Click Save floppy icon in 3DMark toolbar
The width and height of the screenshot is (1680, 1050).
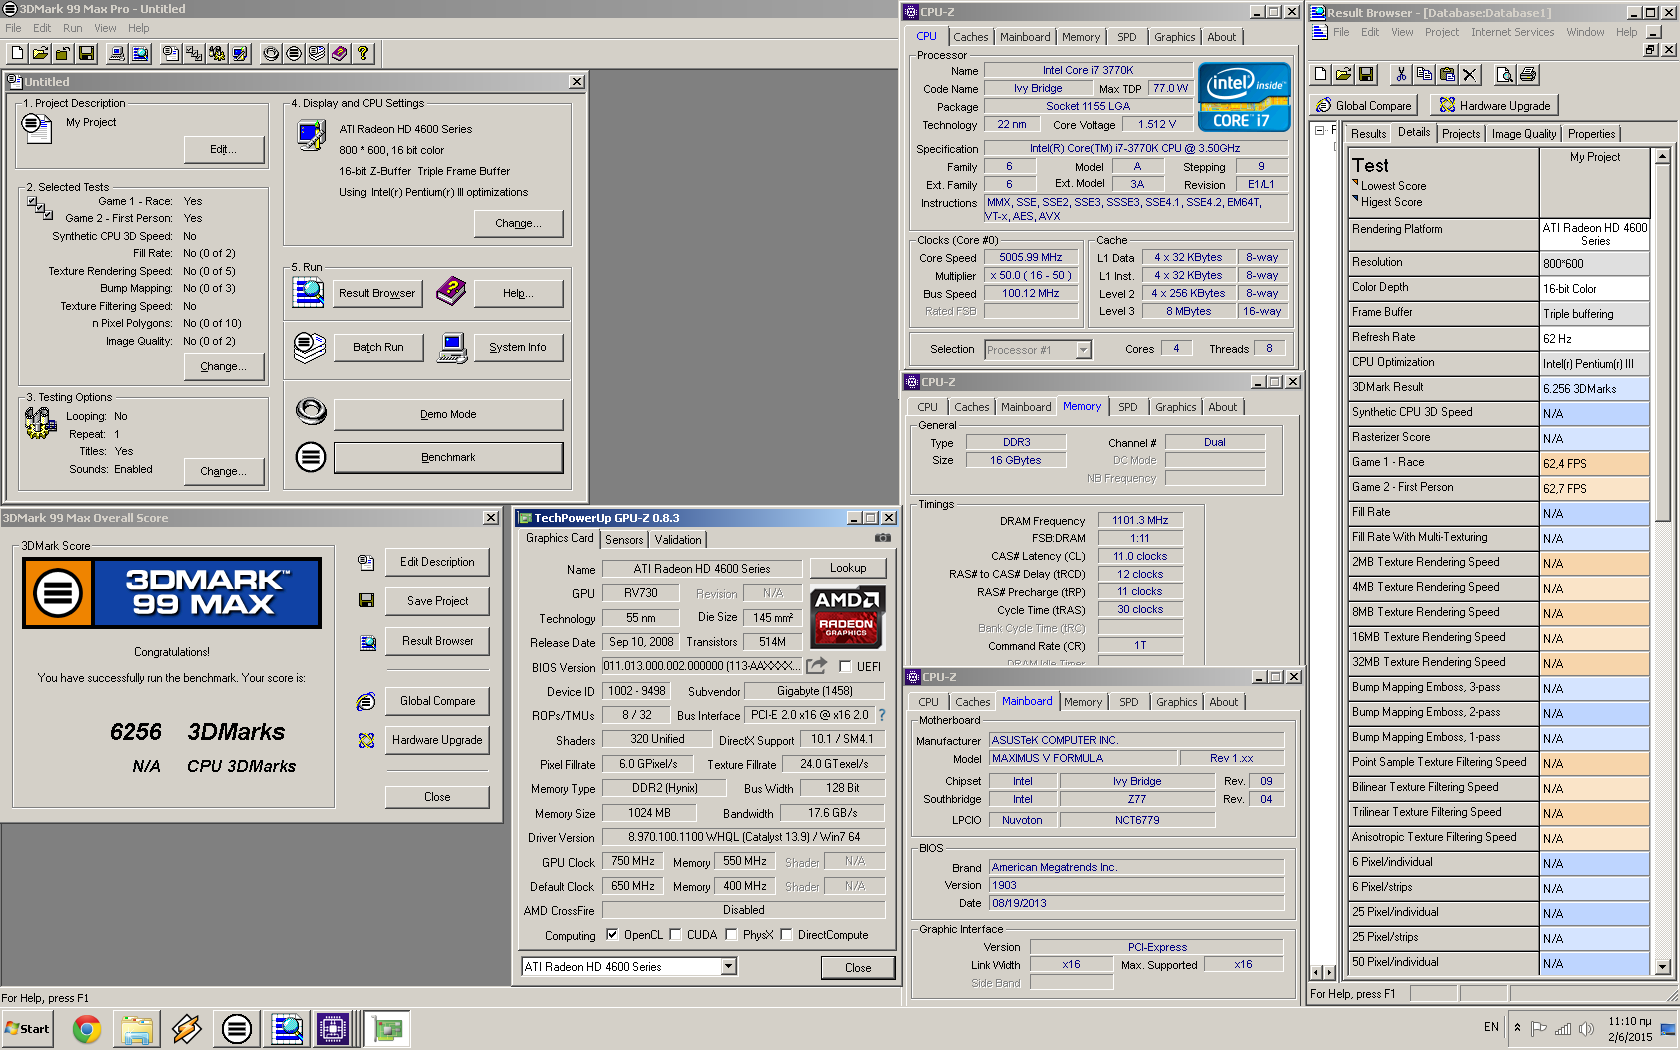point(87,53)
